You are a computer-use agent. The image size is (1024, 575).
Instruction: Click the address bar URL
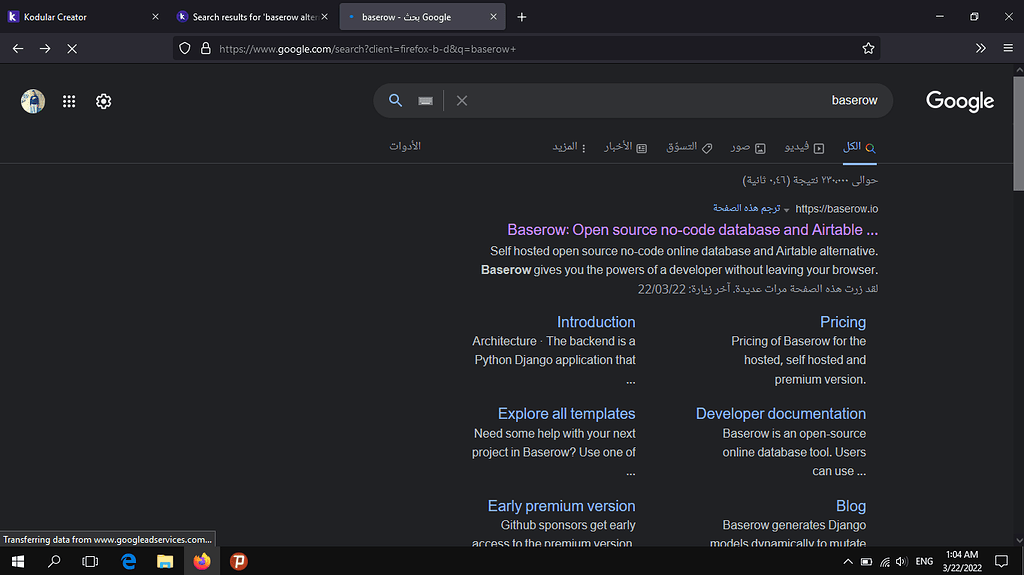[368, 49]
